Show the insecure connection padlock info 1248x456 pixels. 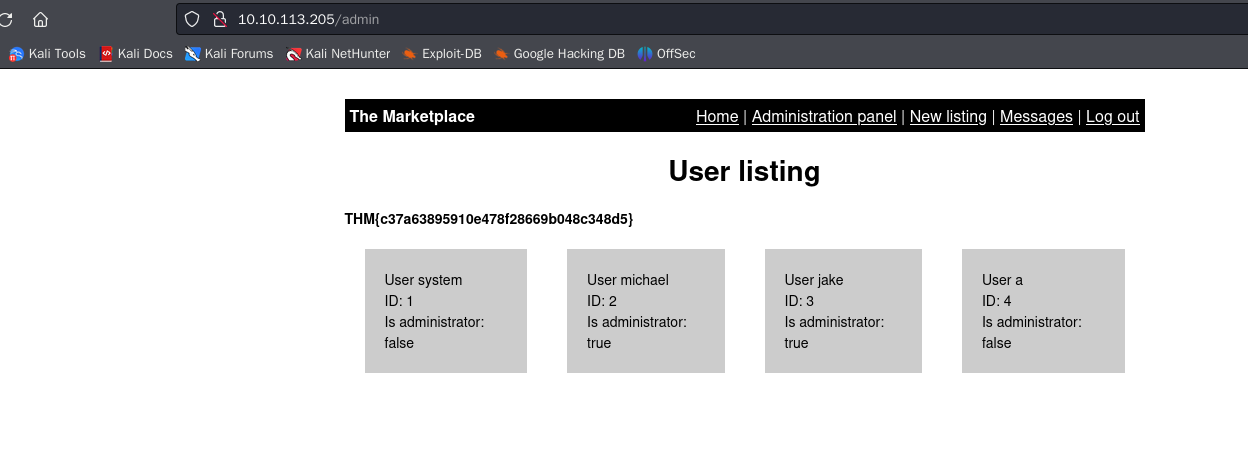click(220, 19)
